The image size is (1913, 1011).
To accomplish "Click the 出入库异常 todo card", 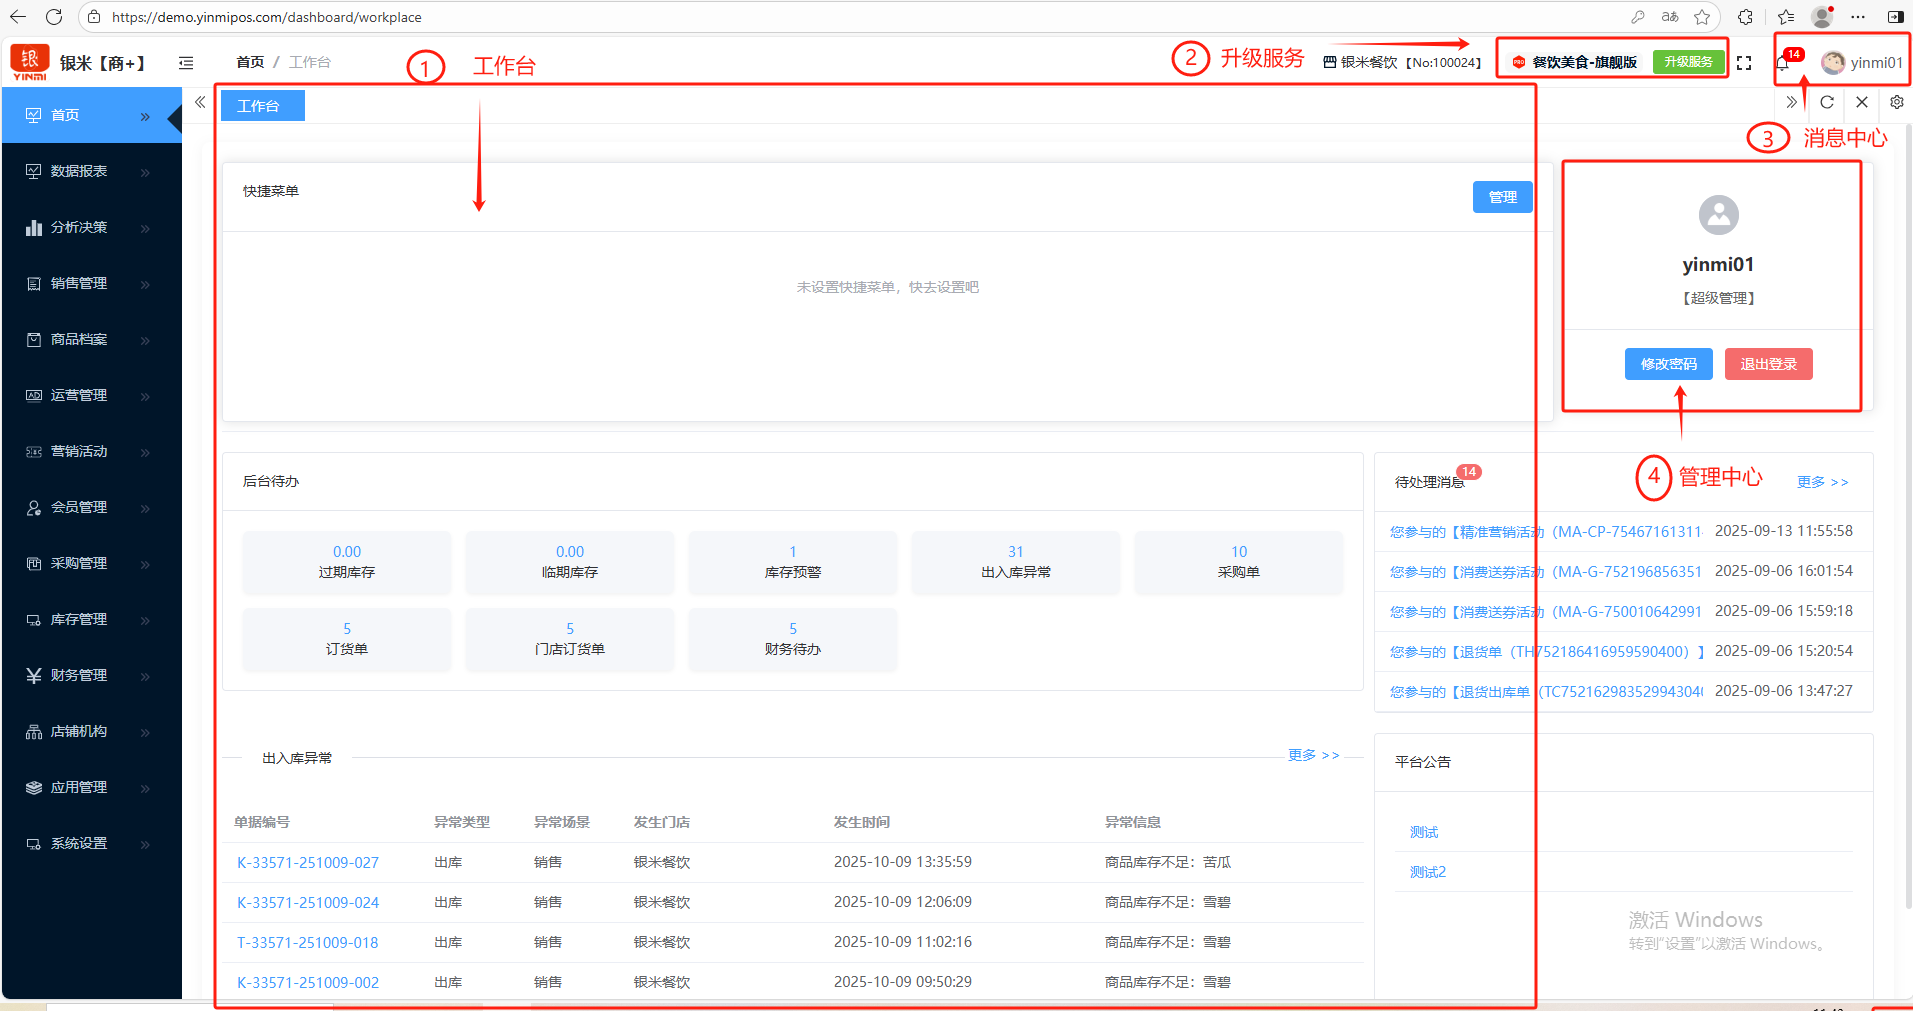I will tap(1015, 562).
